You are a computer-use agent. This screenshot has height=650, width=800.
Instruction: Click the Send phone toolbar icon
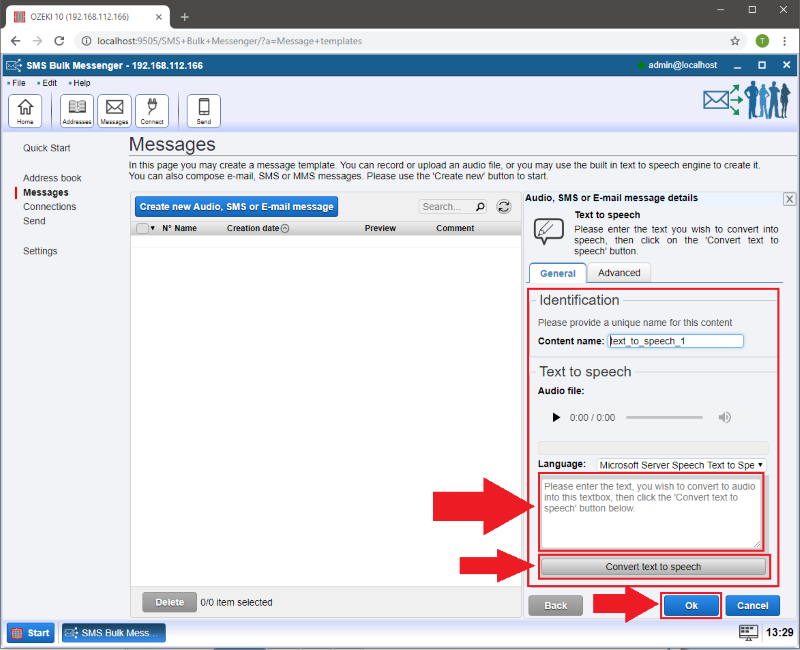pyautogui.click(x=204, y=110)
